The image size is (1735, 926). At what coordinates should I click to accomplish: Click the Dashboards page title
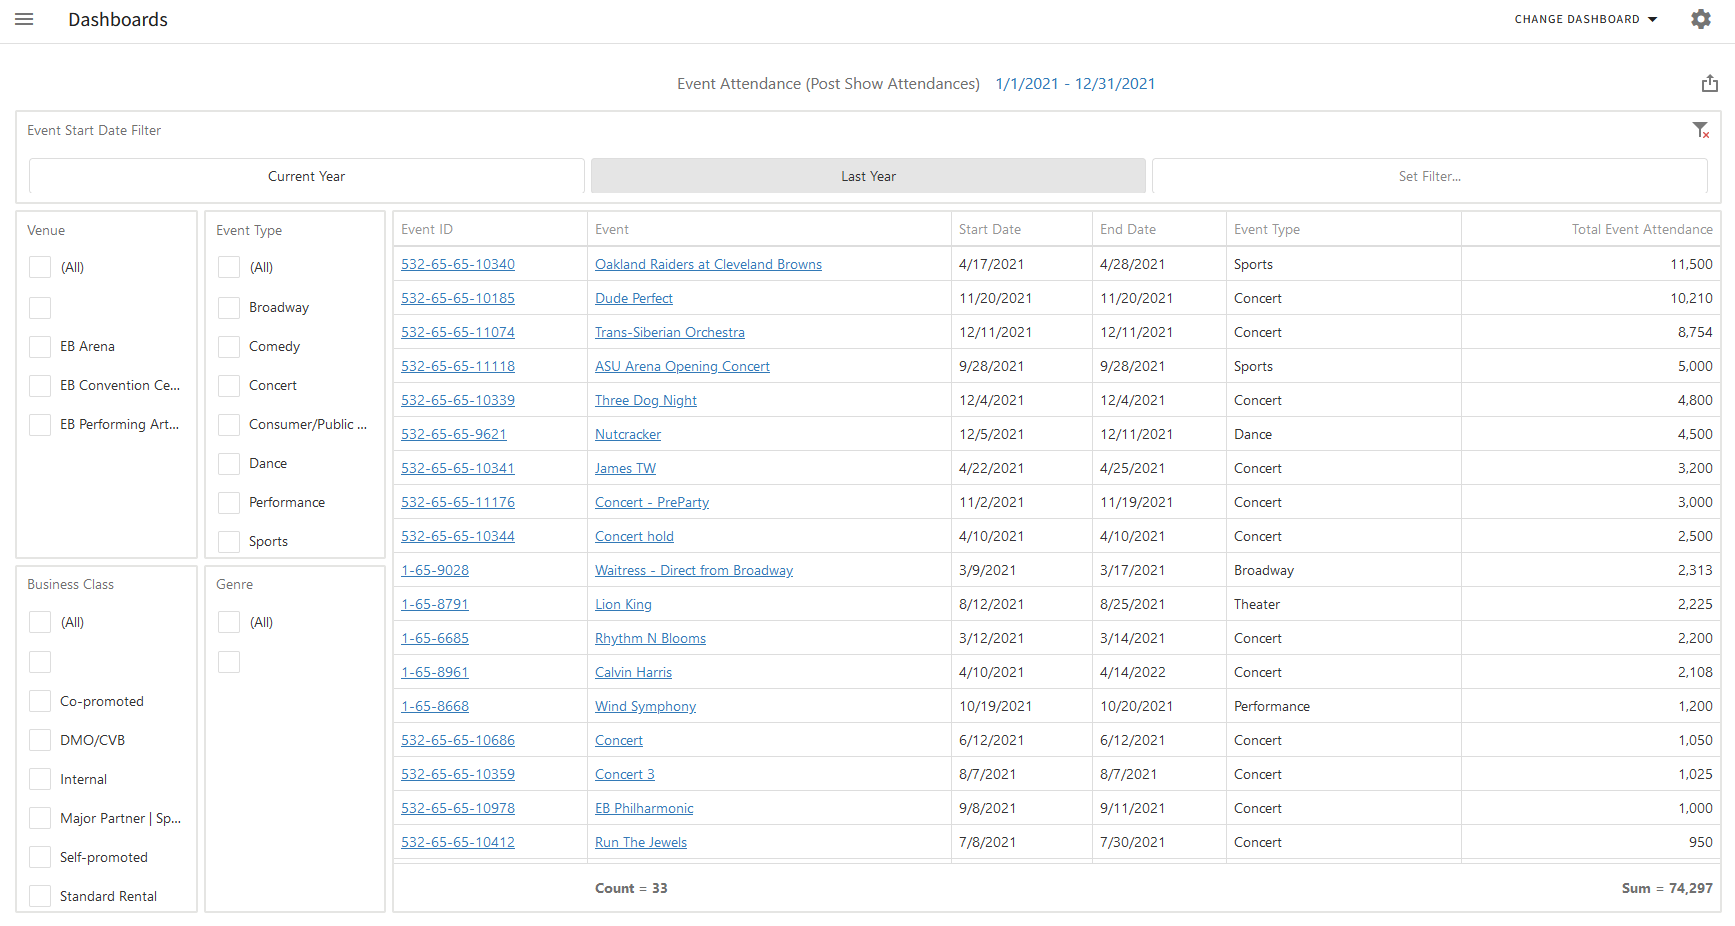tap(118, 19)
